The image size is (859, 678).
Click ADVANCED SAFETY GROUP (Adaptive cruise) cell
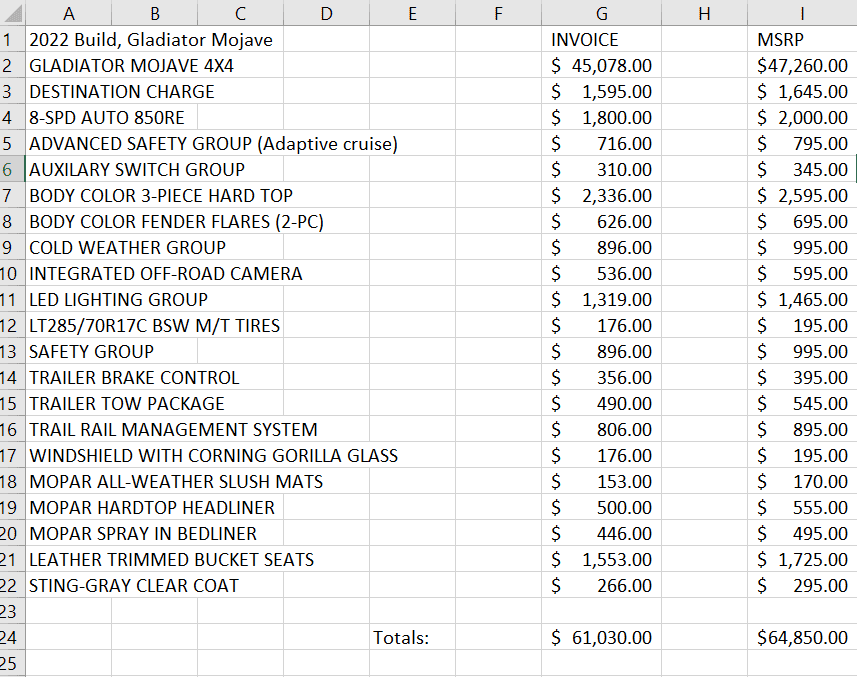point(213,143)
